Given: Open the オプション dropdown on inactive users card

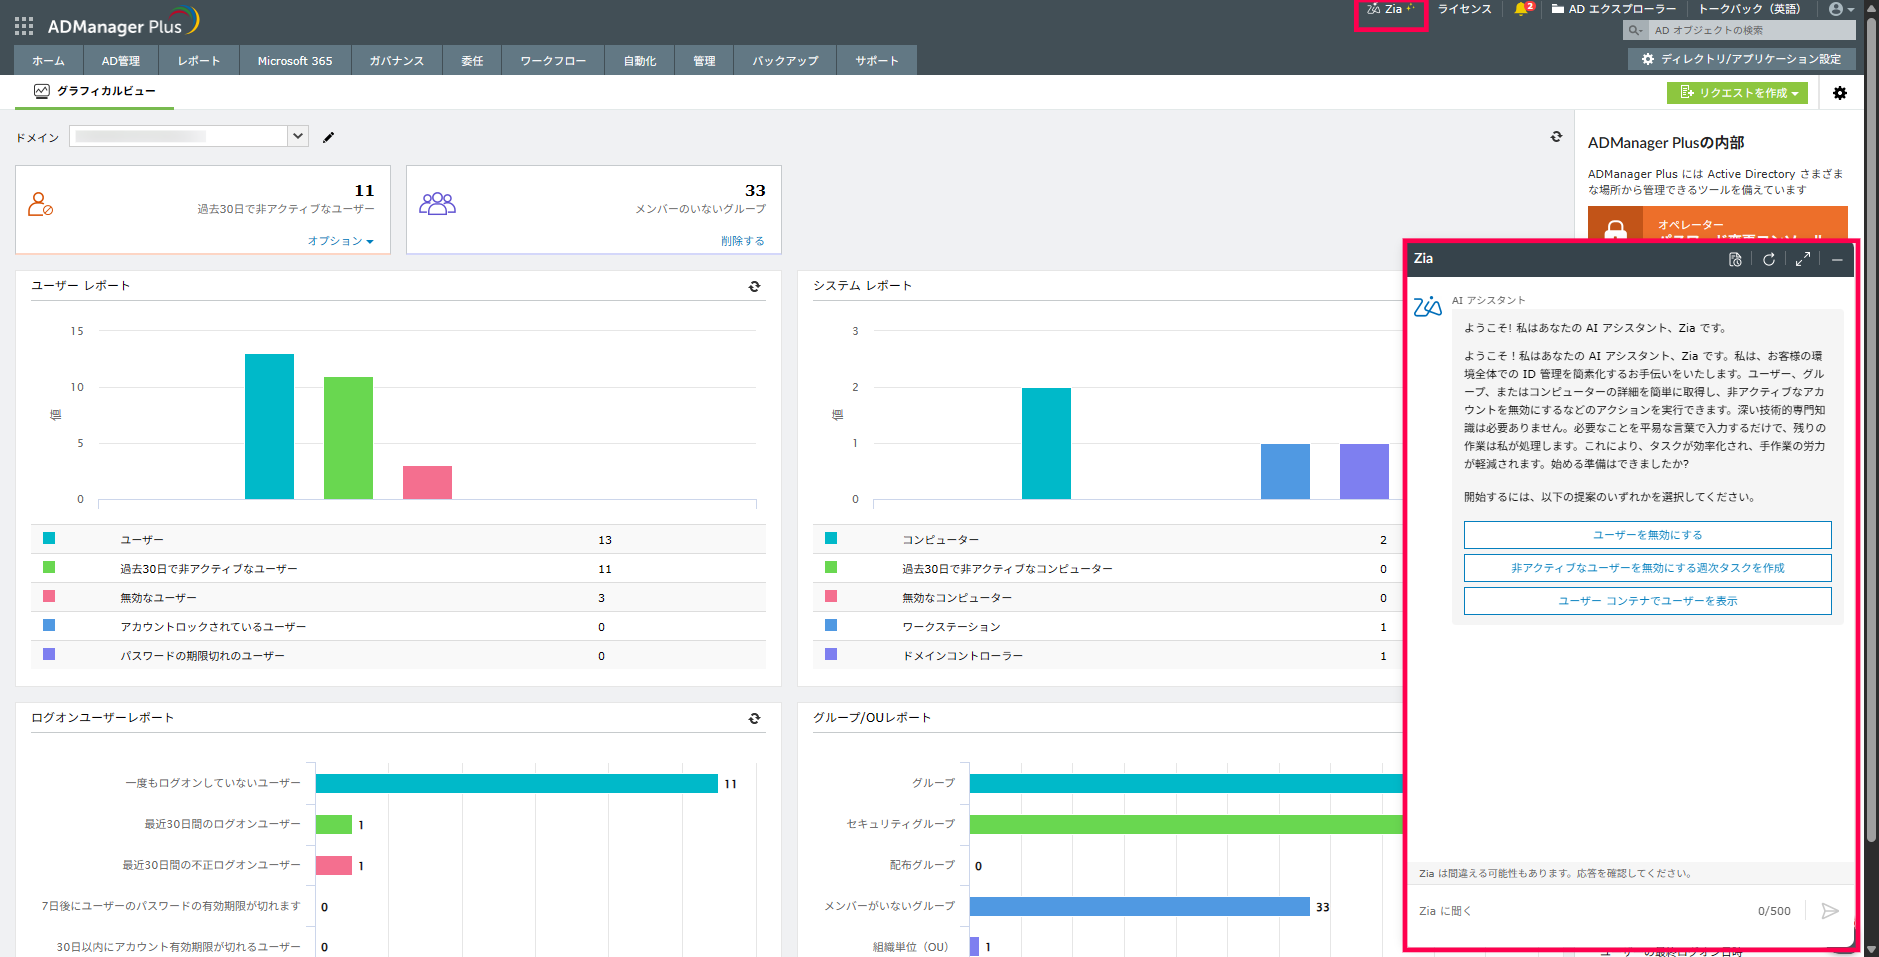Looking at the screenshot, I should click(x=340, y=241).
